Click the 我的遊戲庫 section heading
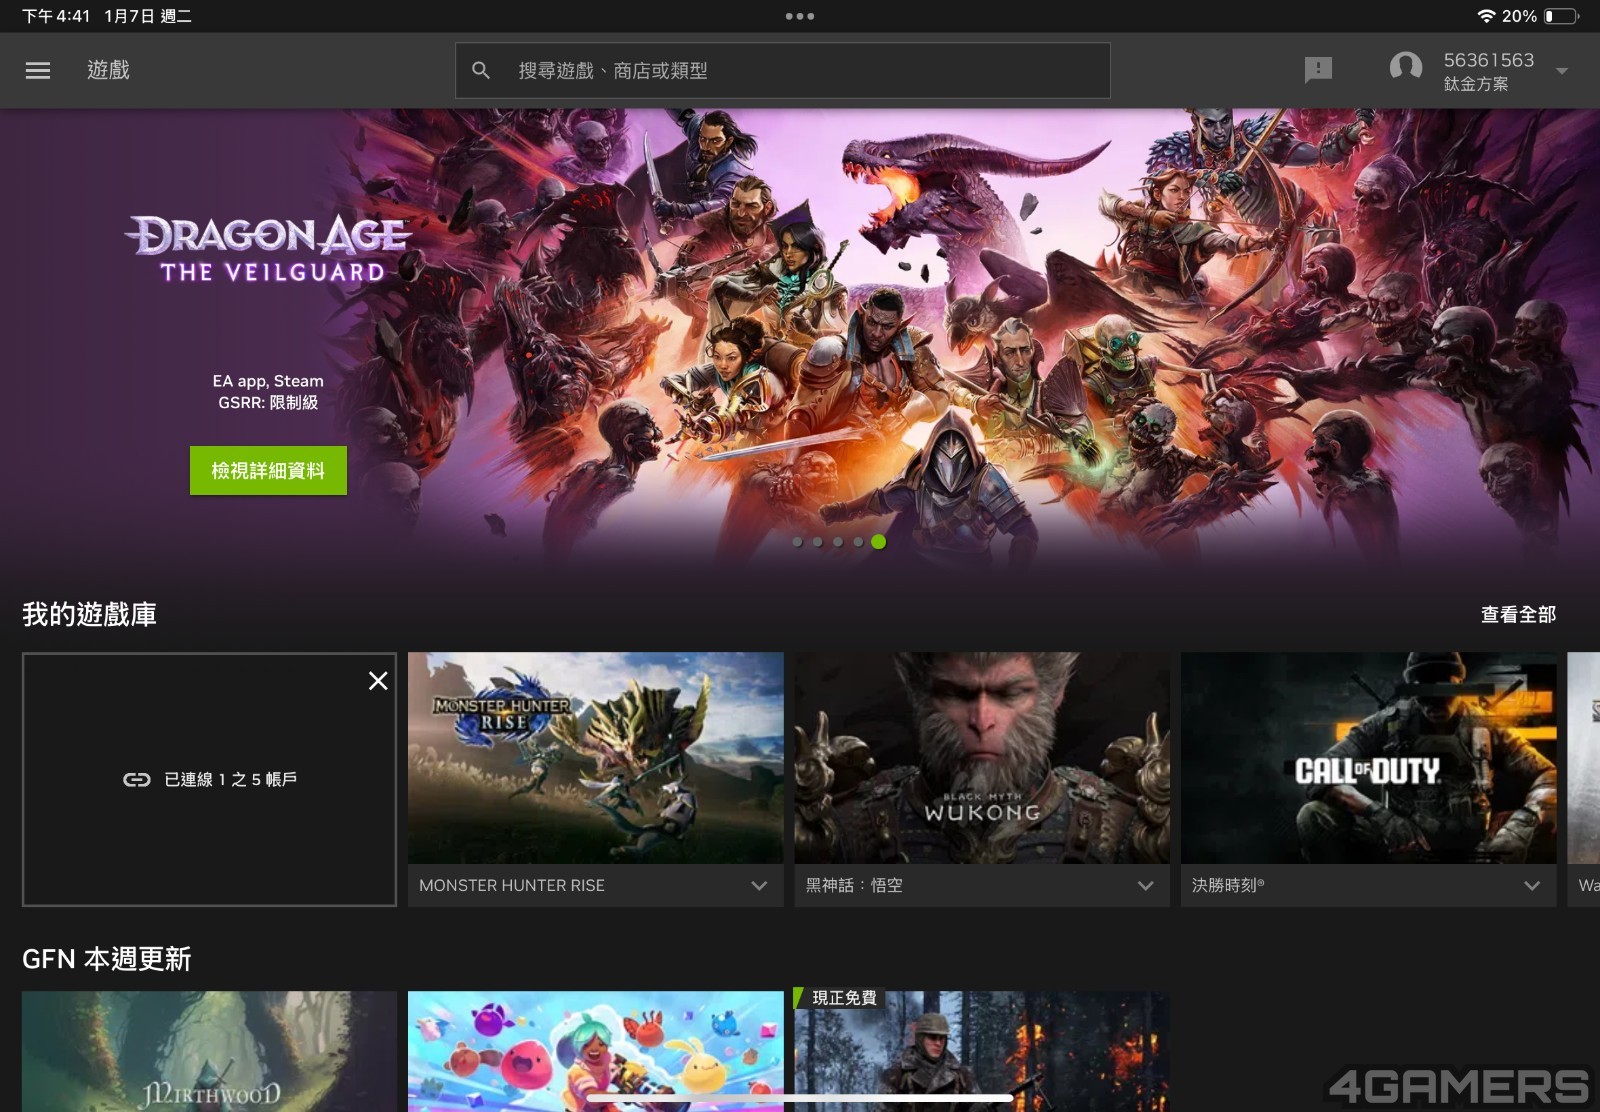The width and height of the screenshot is (1600, 1112). pos(89,614)
